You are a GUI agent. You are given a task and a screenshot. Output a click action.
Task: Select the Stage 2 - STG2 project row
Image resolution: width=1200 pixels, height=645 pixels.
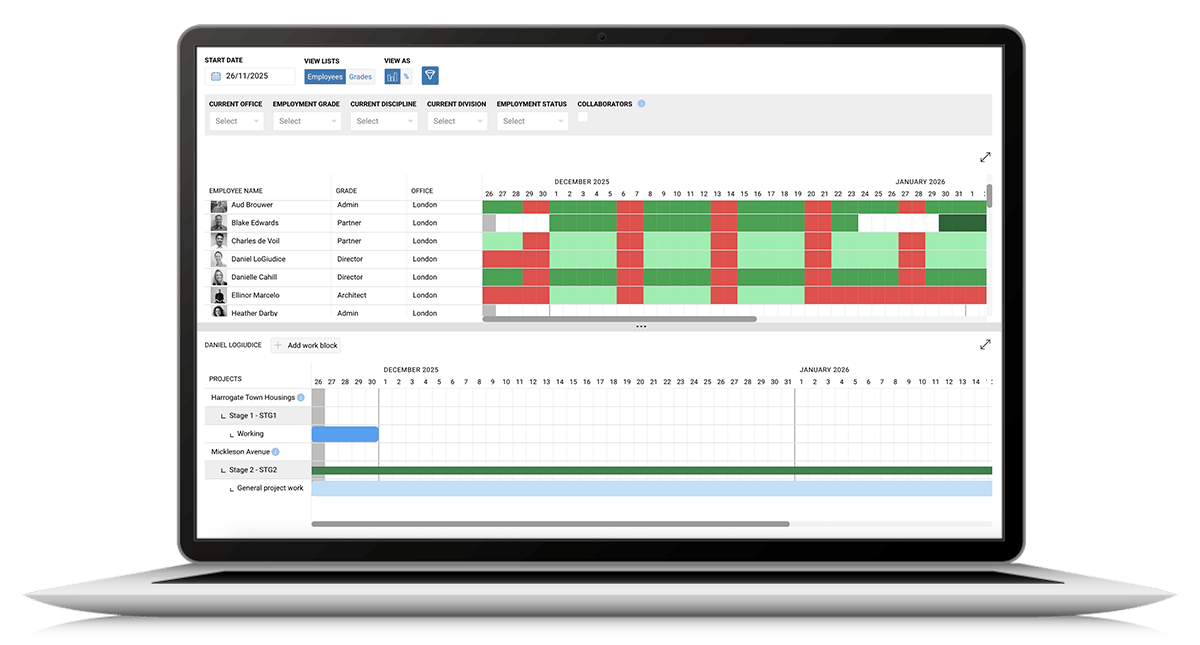255,470
